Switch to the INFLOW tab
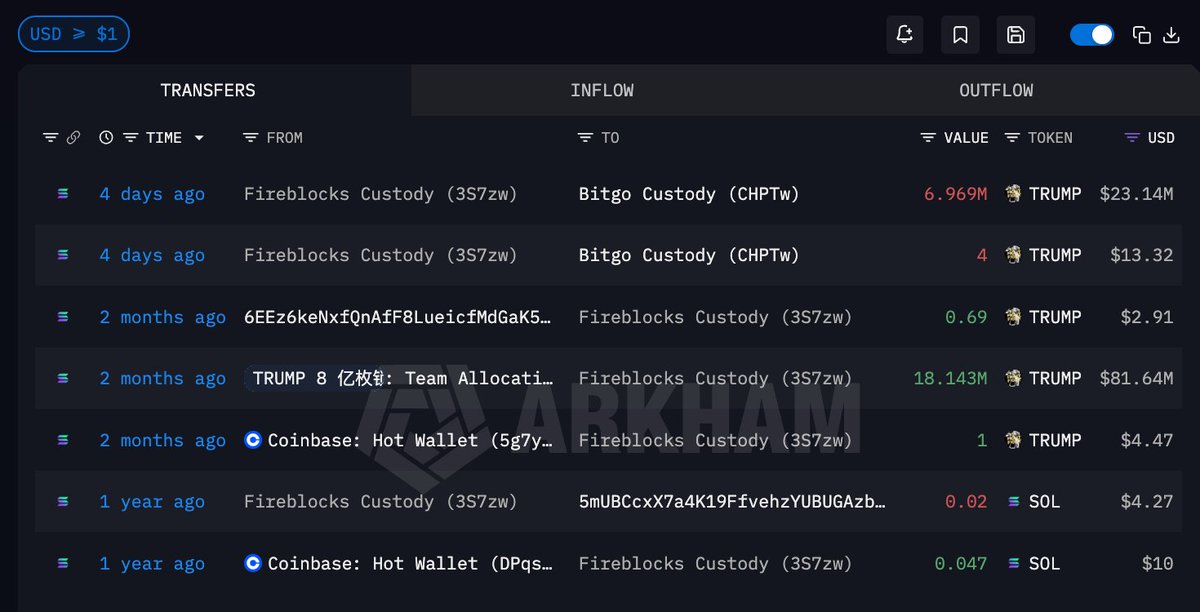This screenshot has width=1200, height=612. pyautogui.click(x=602, y=90)
